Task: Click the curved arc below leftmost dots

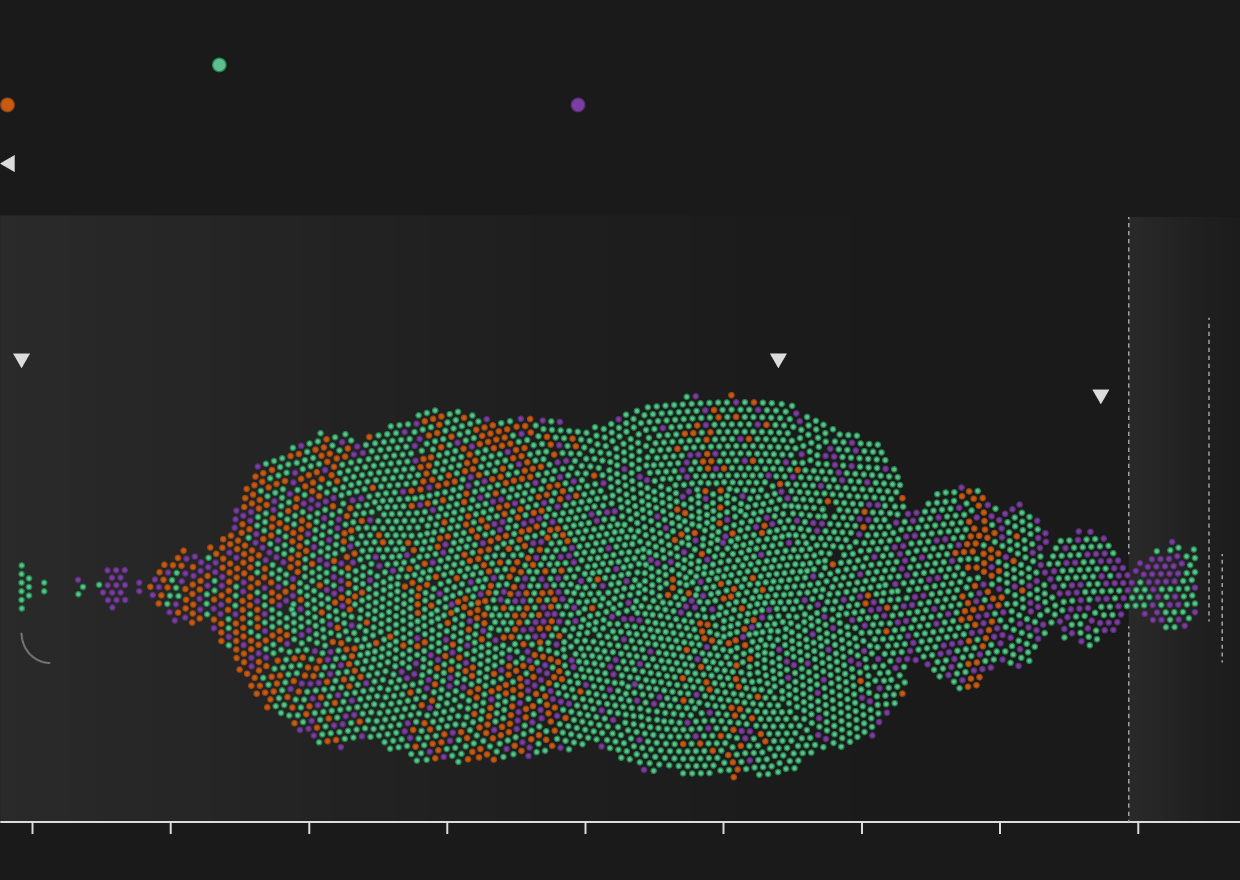Action: point(30,652)
